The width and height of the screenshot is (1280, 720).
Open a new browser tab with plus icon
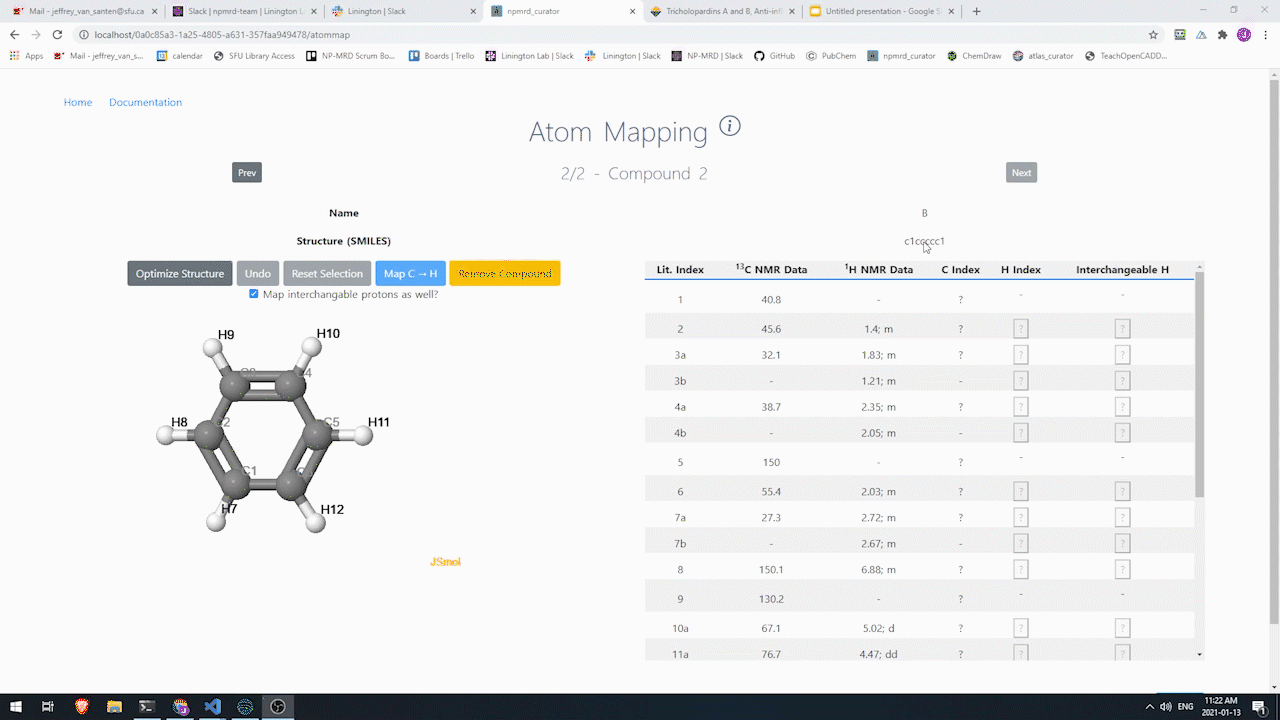tap(976, 11)
